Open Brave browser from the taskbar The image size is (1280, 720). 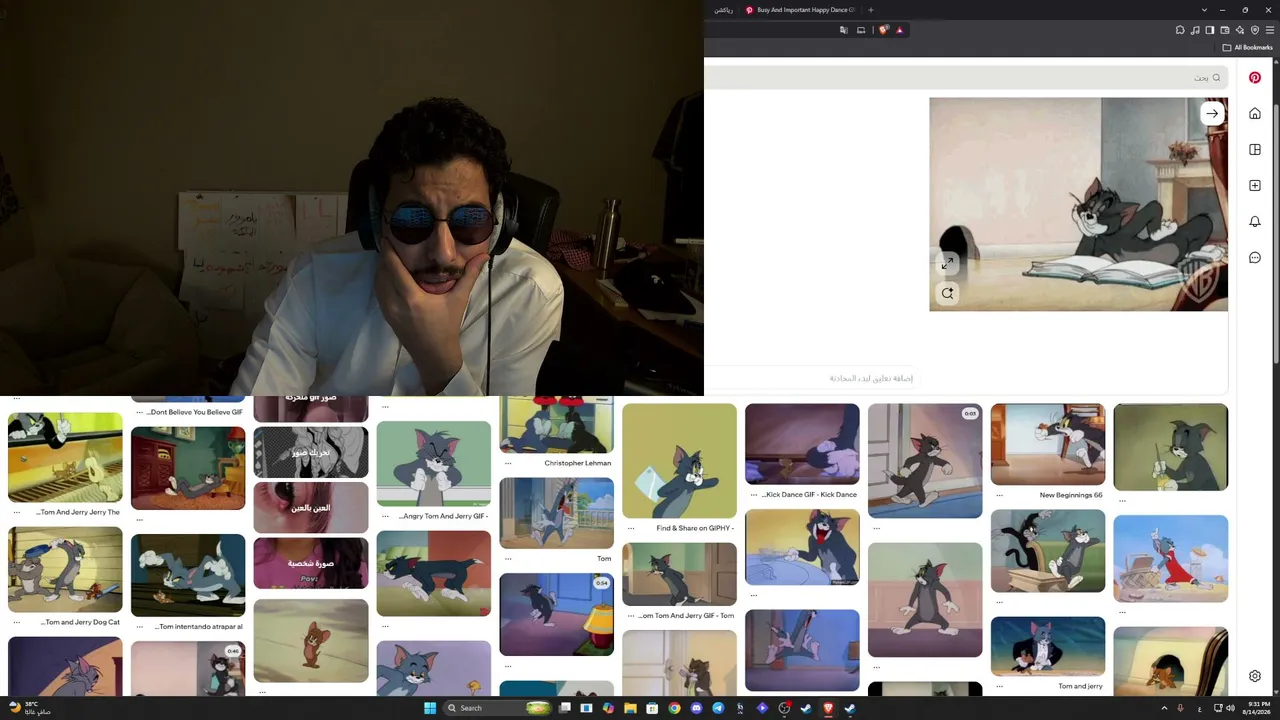pos(828,708)
